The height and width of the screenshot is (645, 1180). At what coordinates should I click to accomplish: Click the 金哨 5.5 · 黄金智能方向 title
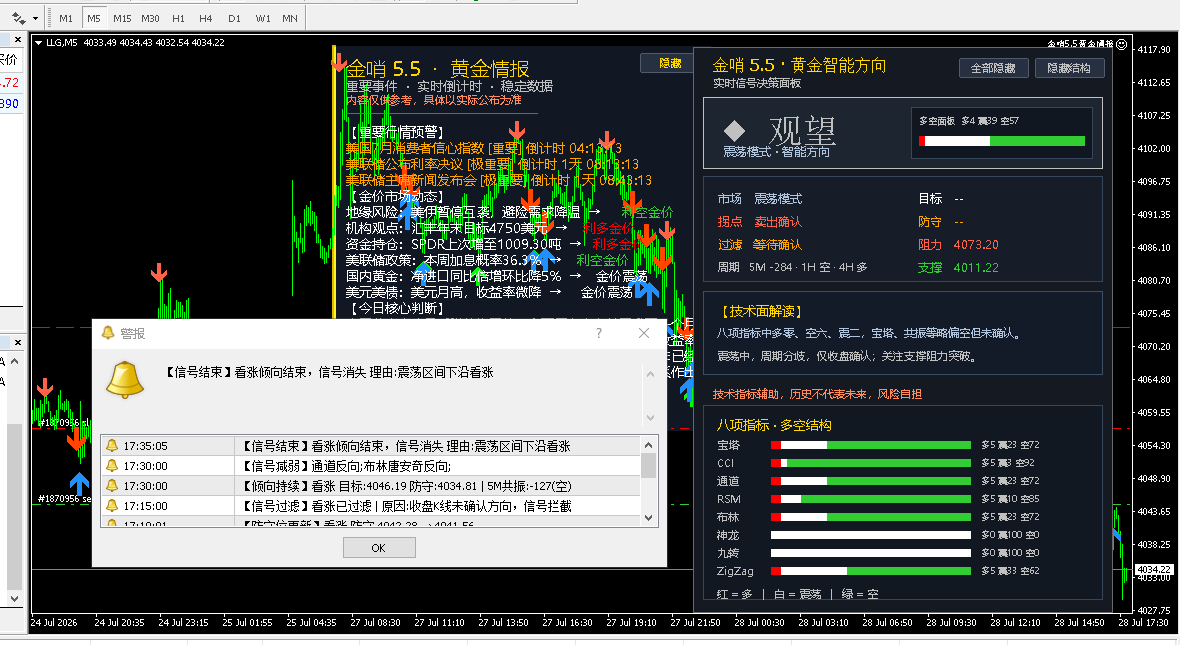tap(798, 65)
